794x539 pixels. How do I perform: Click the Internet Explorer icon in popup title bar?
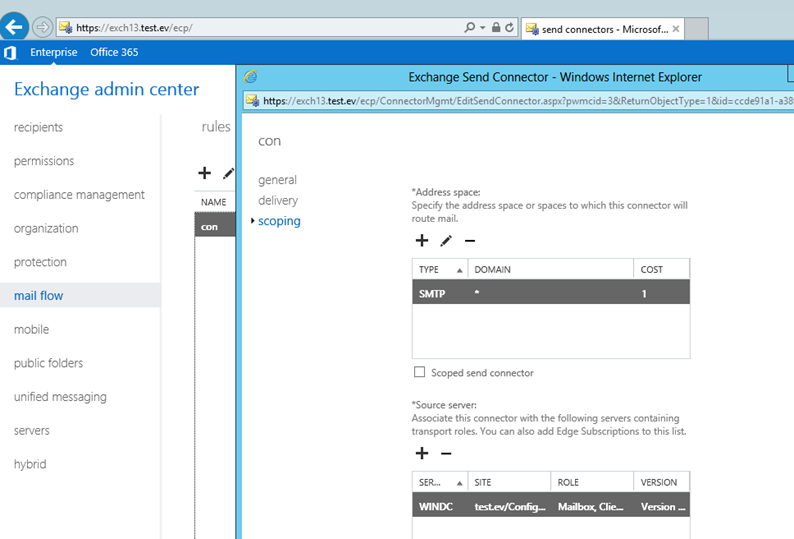251,76
